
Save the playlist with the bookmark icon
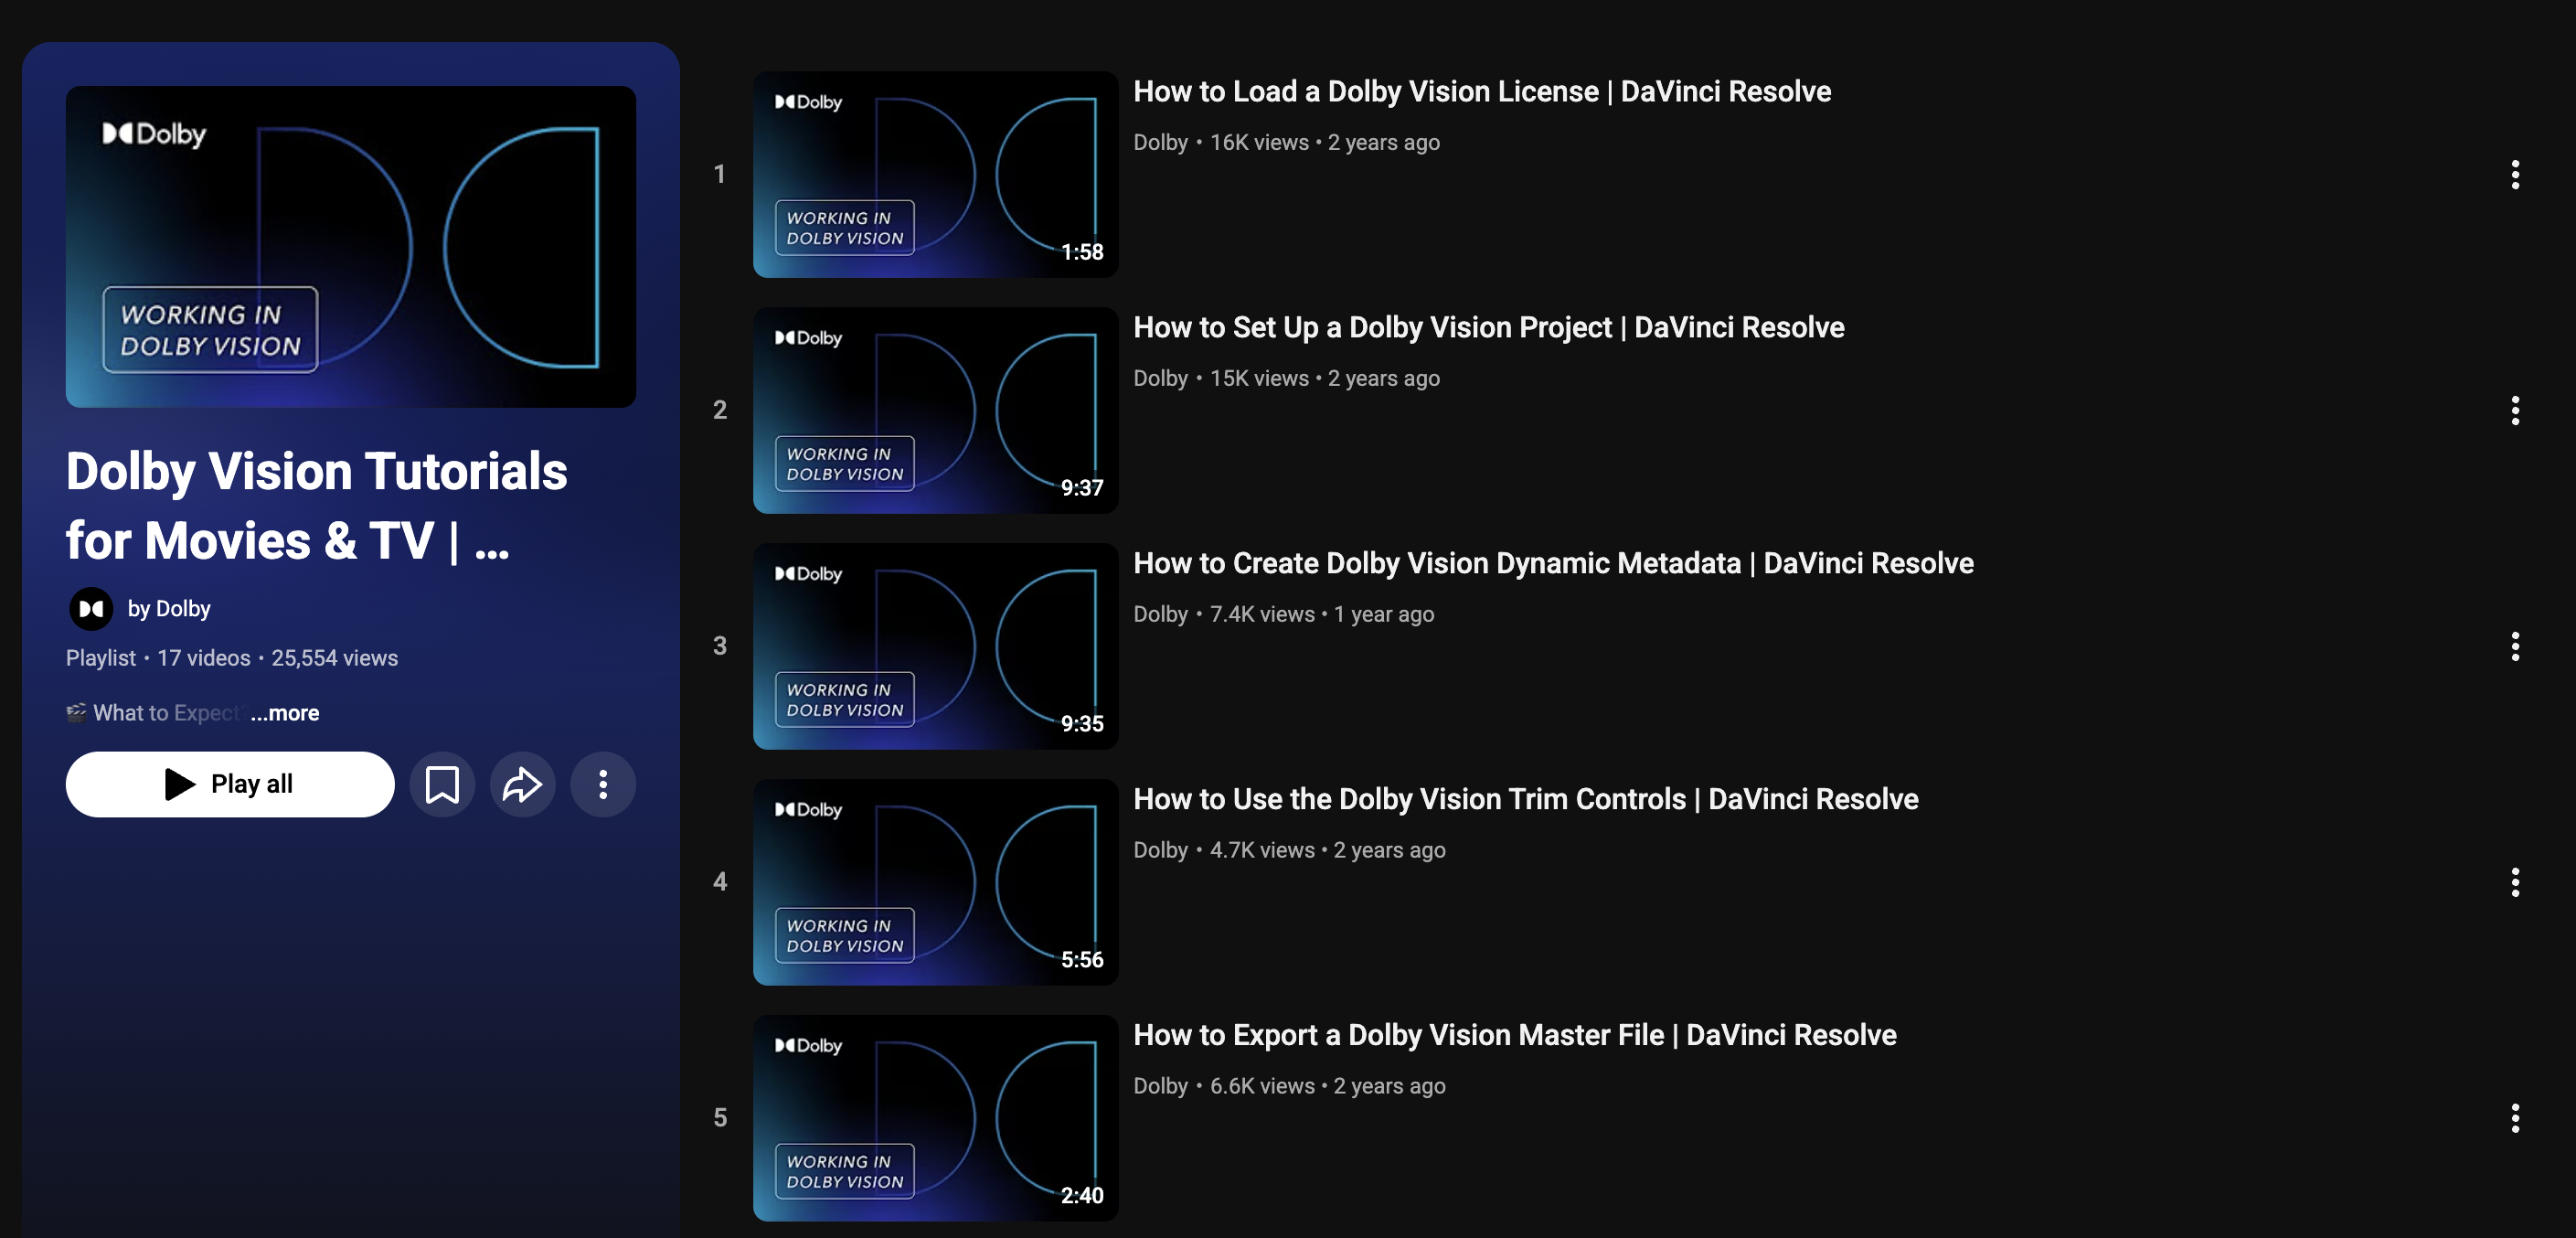coord(442,784)
